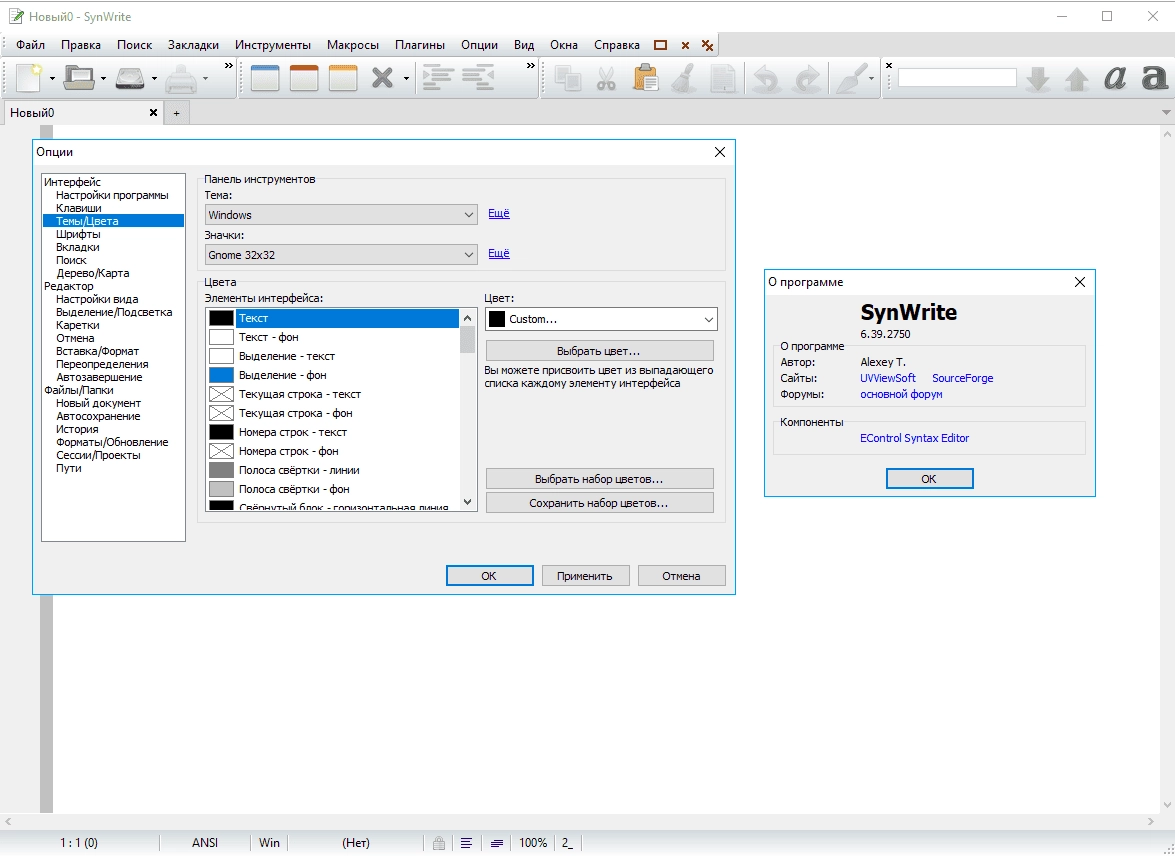Open file using folder toolbar icon

[79, 78]
